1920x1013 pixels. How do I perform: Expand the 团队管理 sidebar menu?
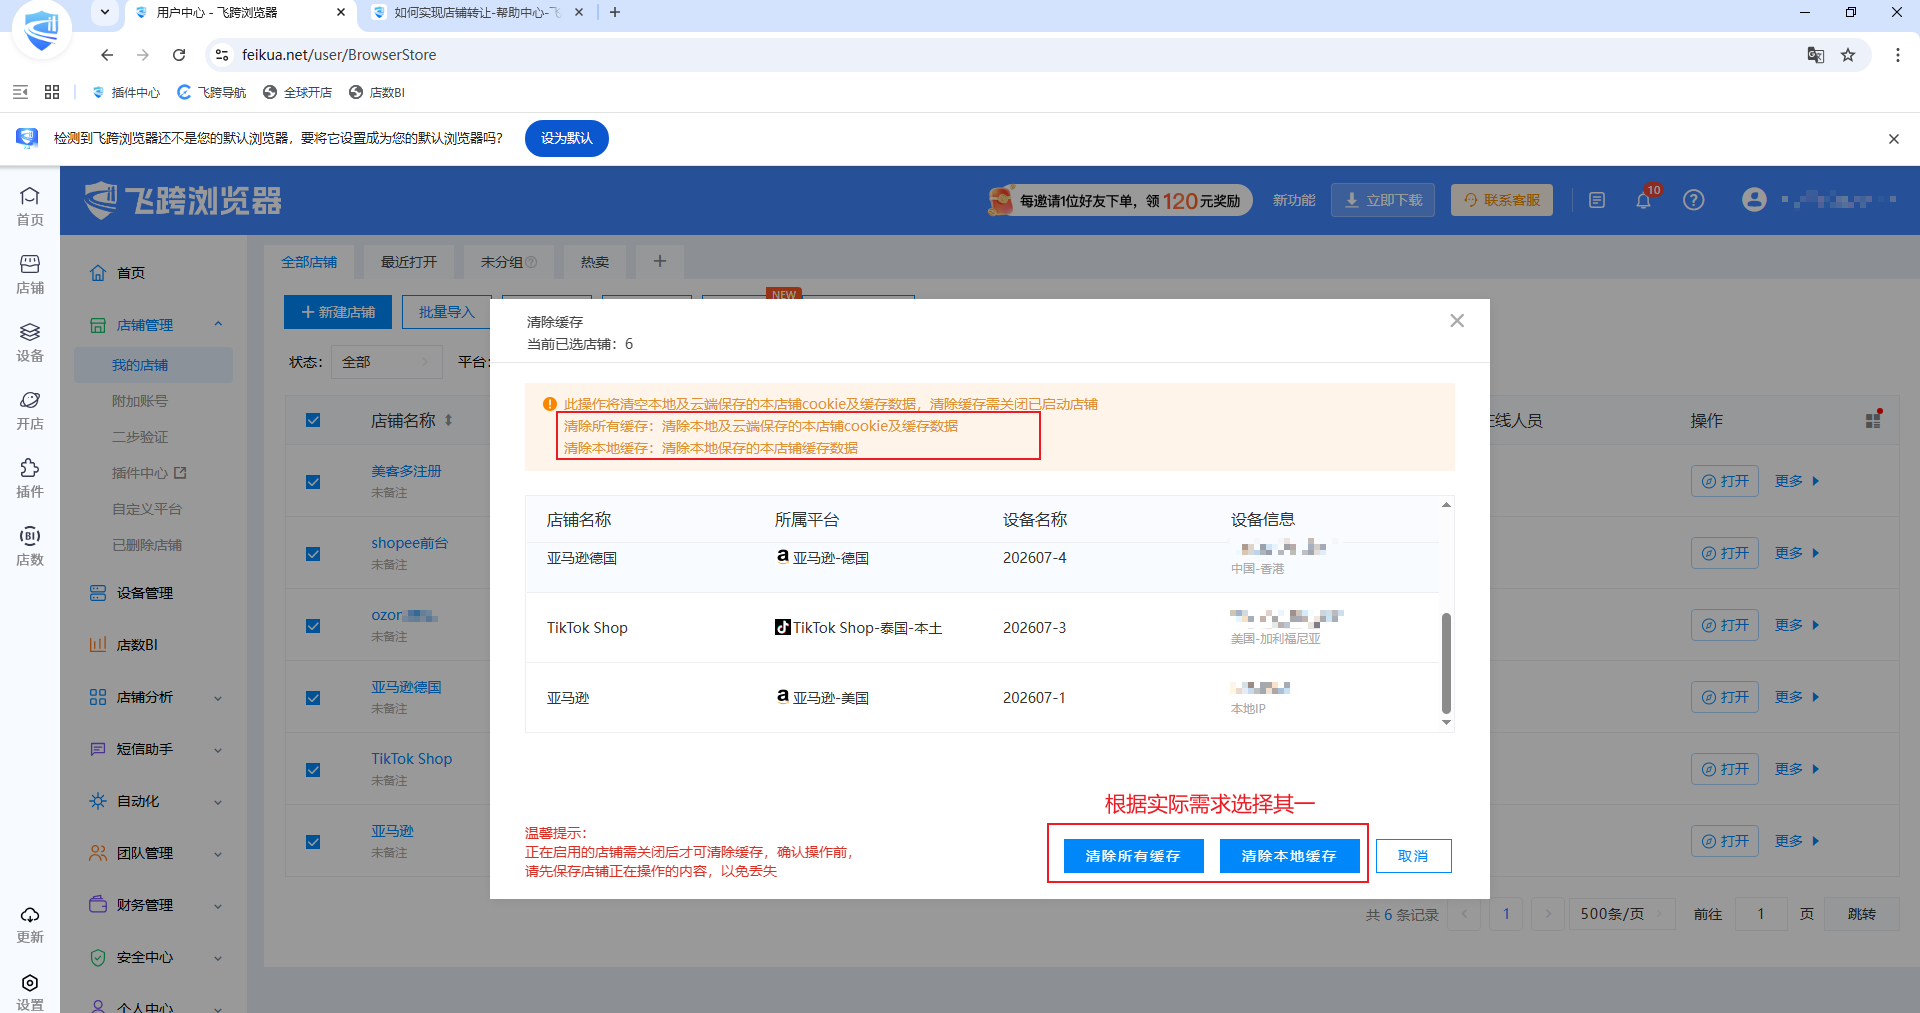(x=155, y=853)
